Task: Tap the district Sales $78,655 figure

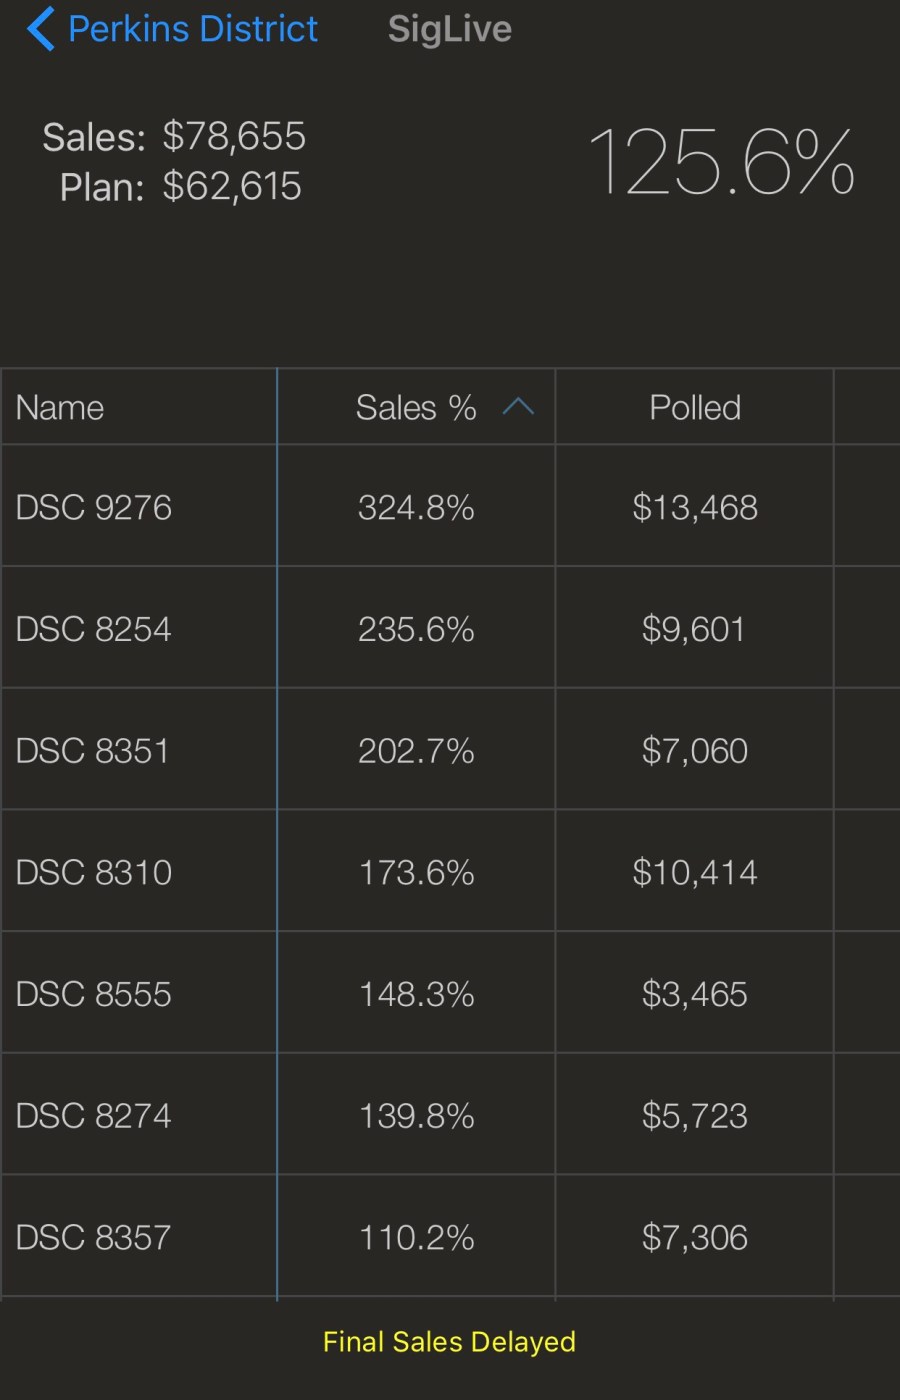Action: (x=234, y=136)
